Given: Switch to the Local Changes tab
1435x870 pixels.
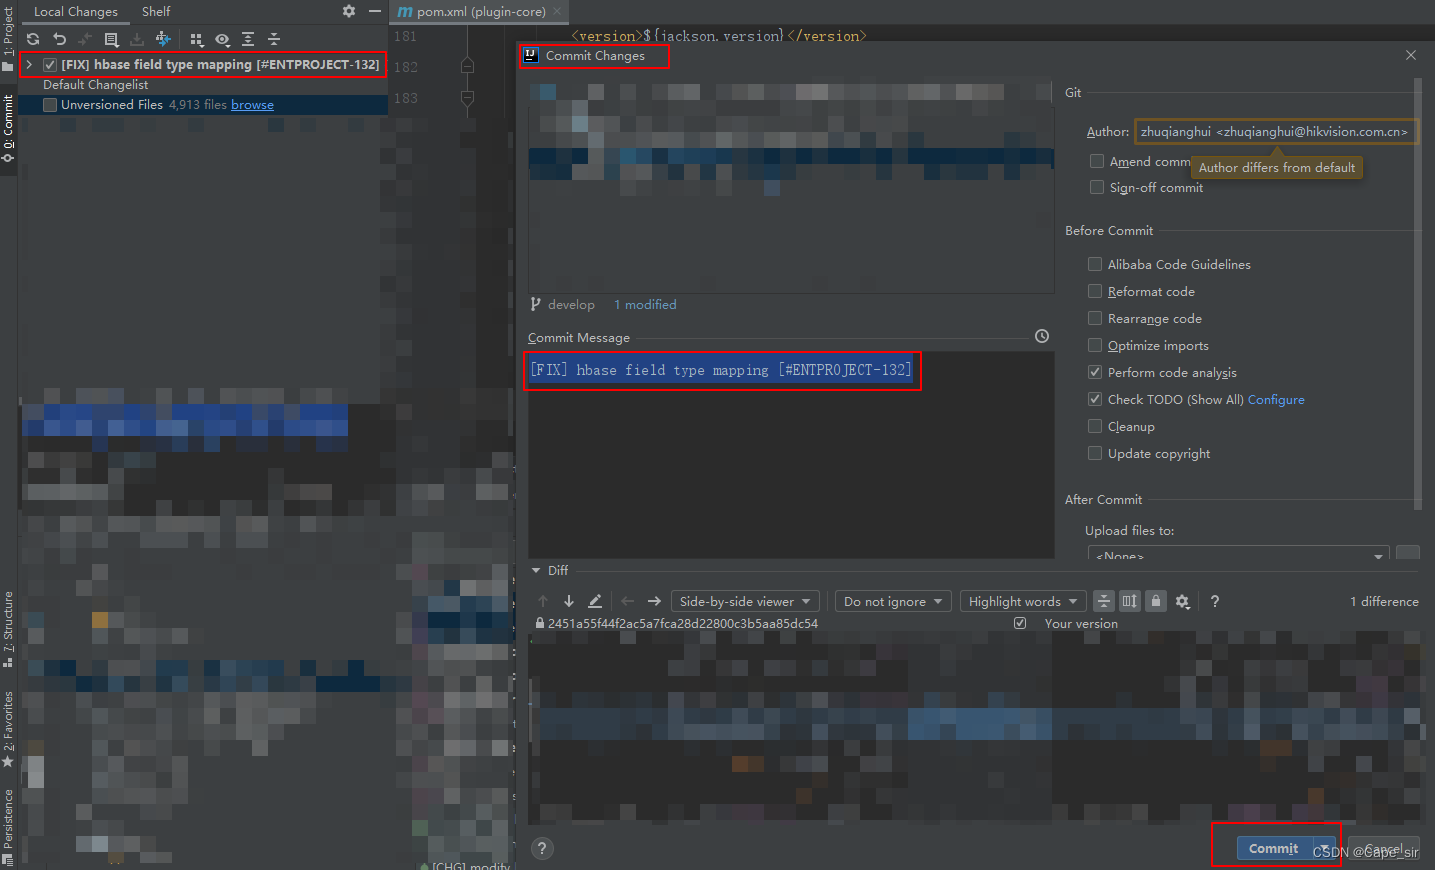Looking at the screenshot, I should click(x=75, y=11).
